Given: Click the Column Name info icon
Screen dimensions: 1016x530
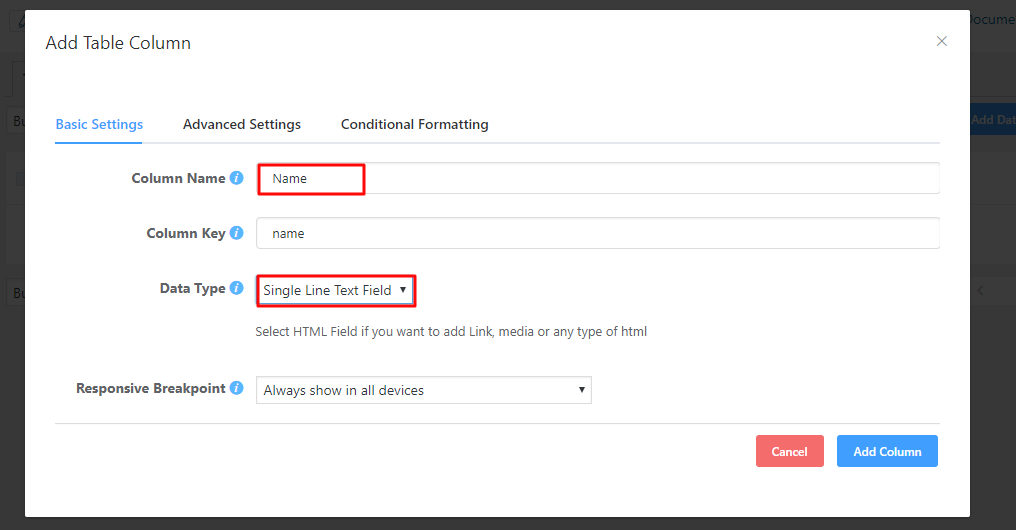Looking at the screenshot, I should [x=237, y=178].
